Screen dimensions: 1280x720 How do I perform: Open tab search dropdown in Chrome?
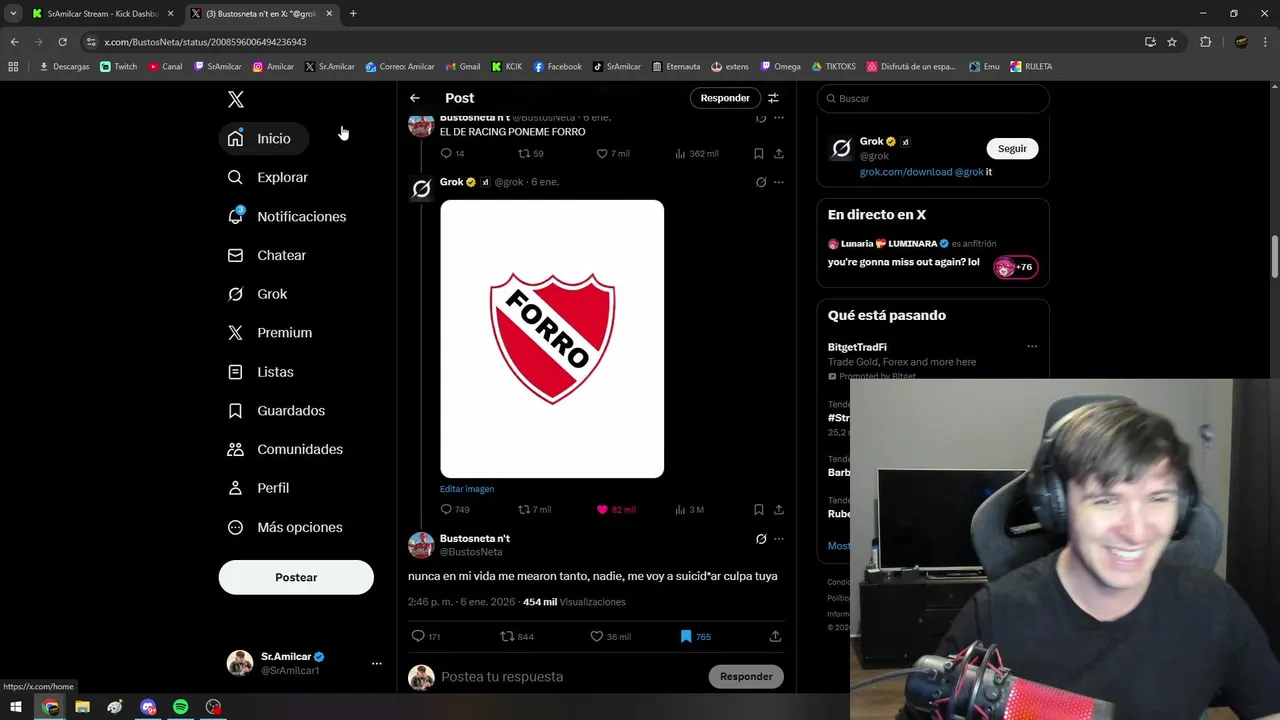tap(13, 14)
